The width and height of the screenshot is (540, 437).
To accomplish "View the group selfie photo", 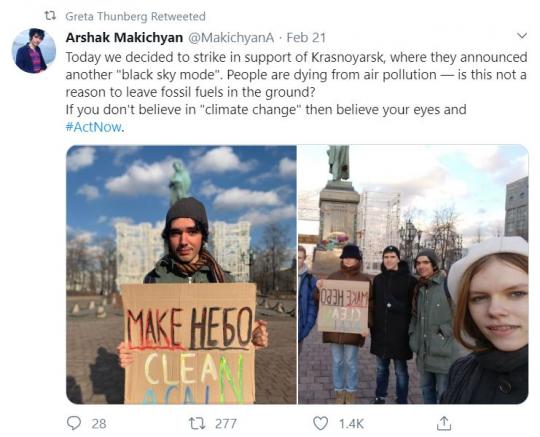I will (413, 274).
